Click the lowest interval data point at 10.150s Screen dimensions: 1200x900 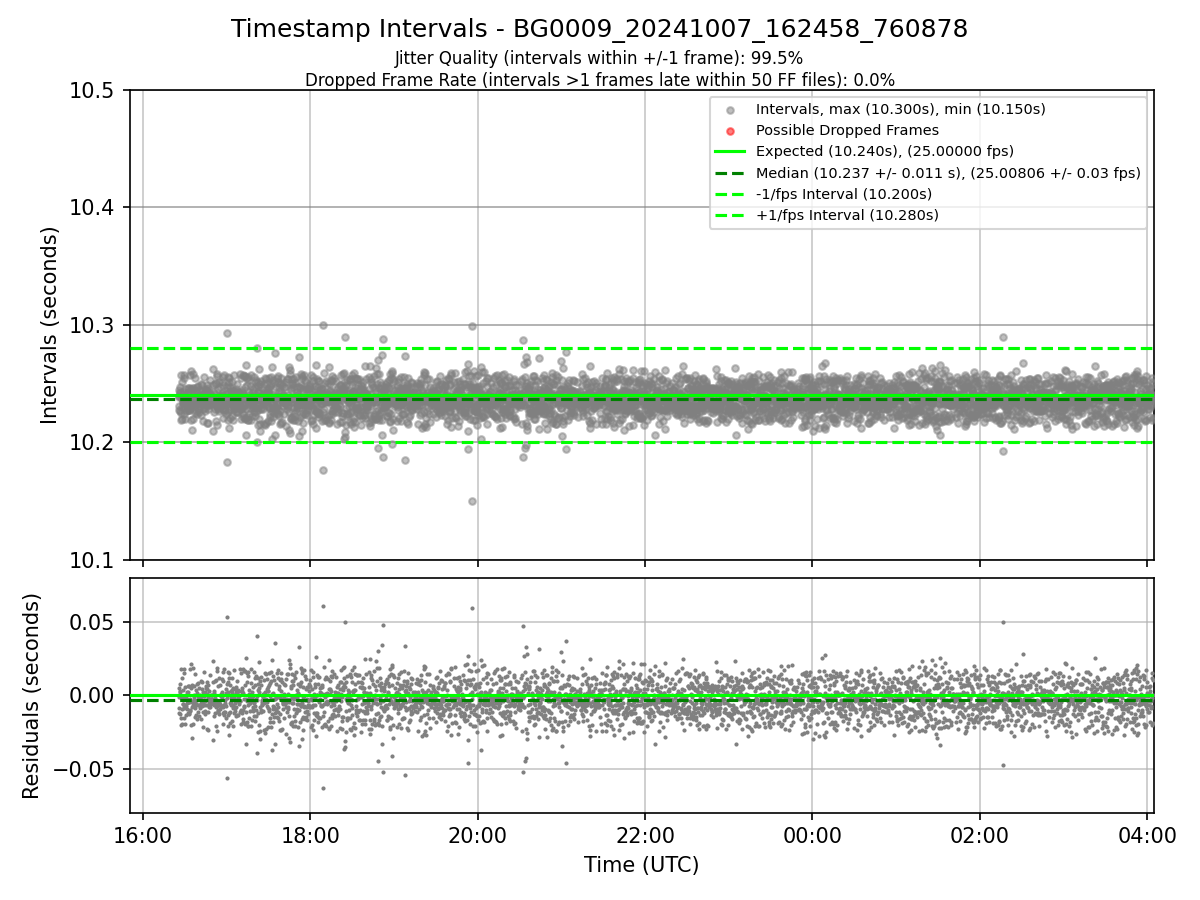coord(472,501)
